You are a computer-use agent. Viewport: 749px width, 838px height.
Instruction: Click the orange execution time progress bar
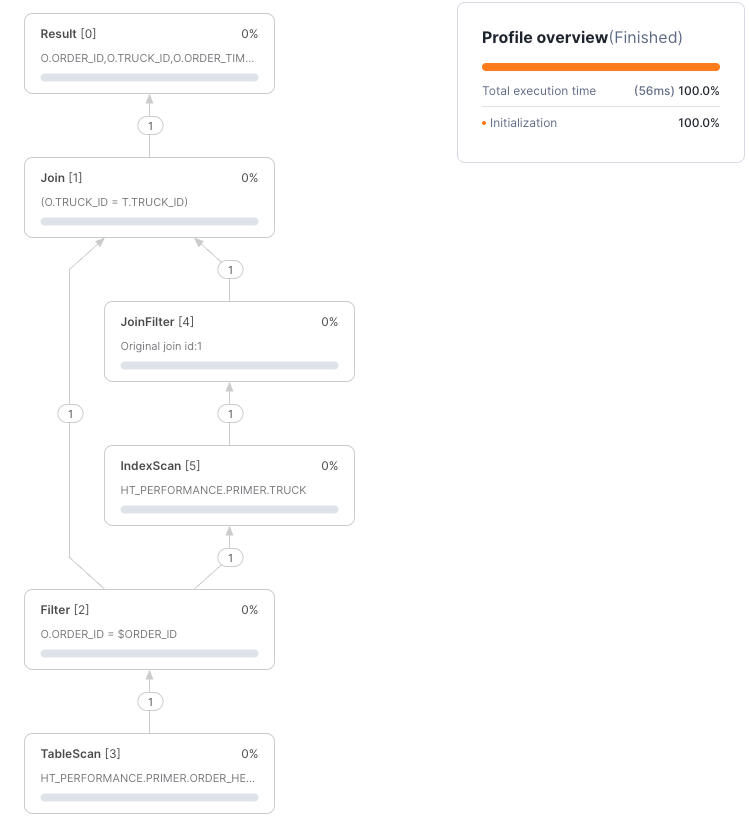click(x=600, y=67)
